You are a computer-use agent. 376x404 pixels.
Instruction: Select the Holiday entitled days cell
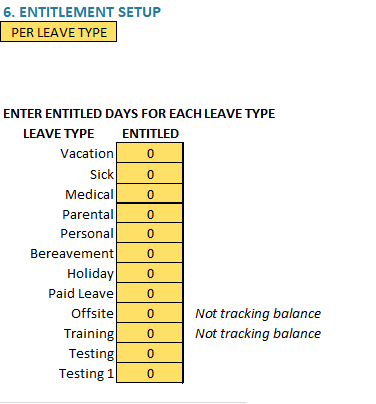pyautogui.click(x=150, y=273)
